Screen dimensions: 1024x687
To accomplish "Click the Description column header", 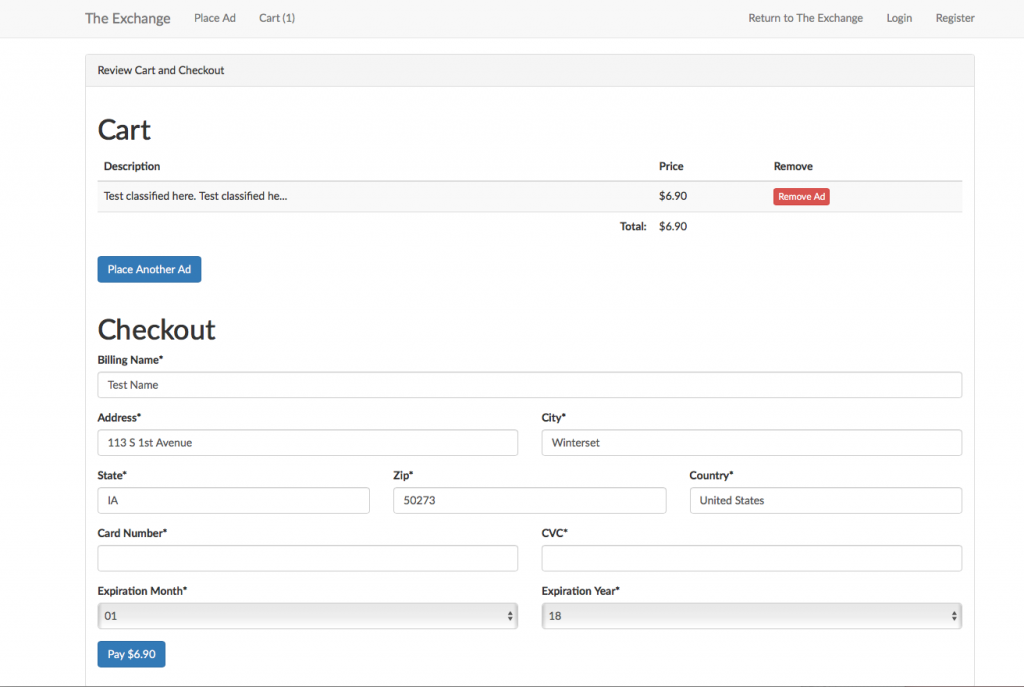I will (132, 167).
